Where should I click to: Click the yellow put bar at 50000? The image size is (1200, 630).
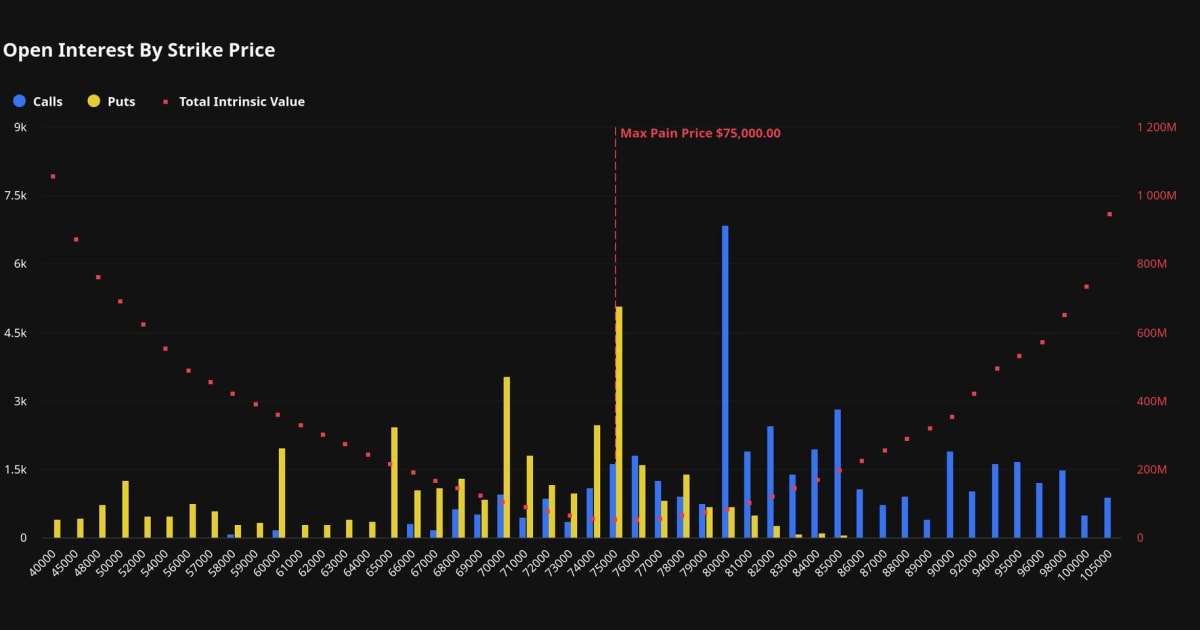pyautogui.click(x=125, y=510)
